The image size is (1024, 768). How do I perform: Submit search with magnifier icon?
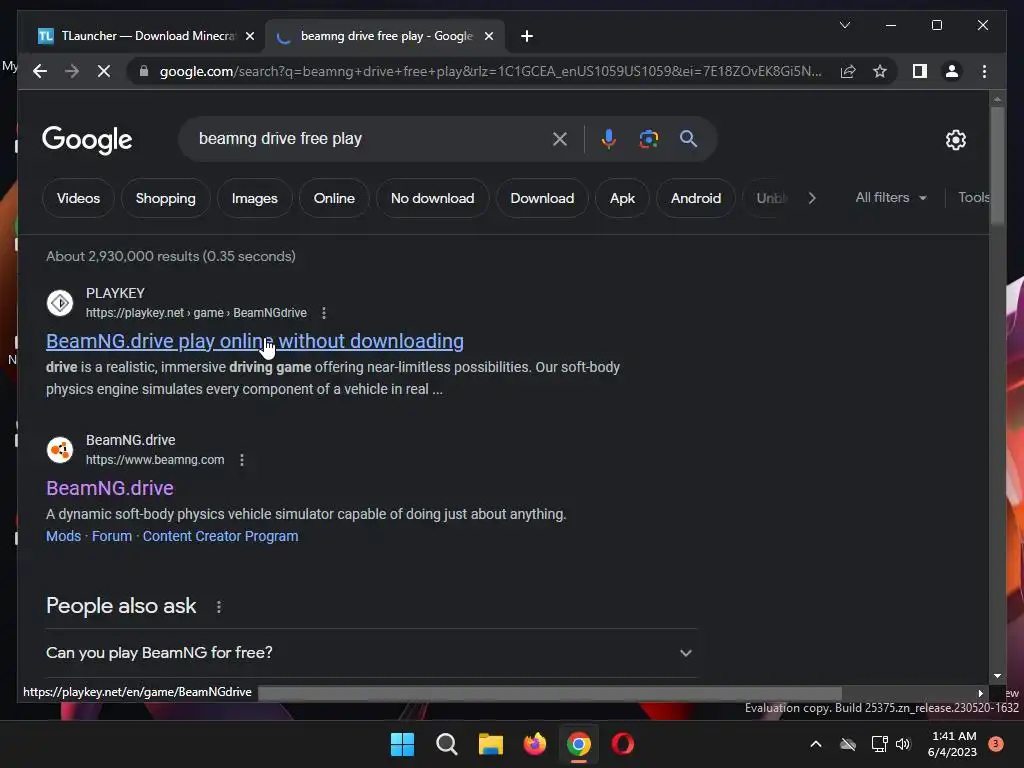[x=688, y=139]
